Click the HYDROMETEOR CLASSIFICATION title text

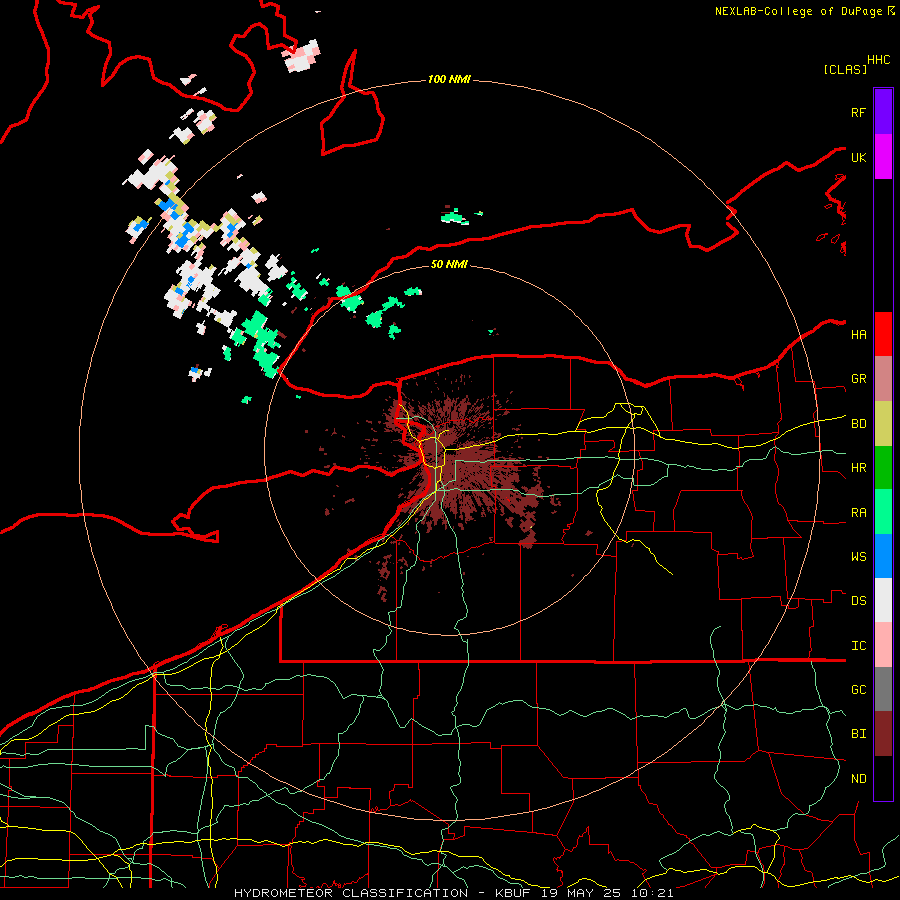(351, 893)
